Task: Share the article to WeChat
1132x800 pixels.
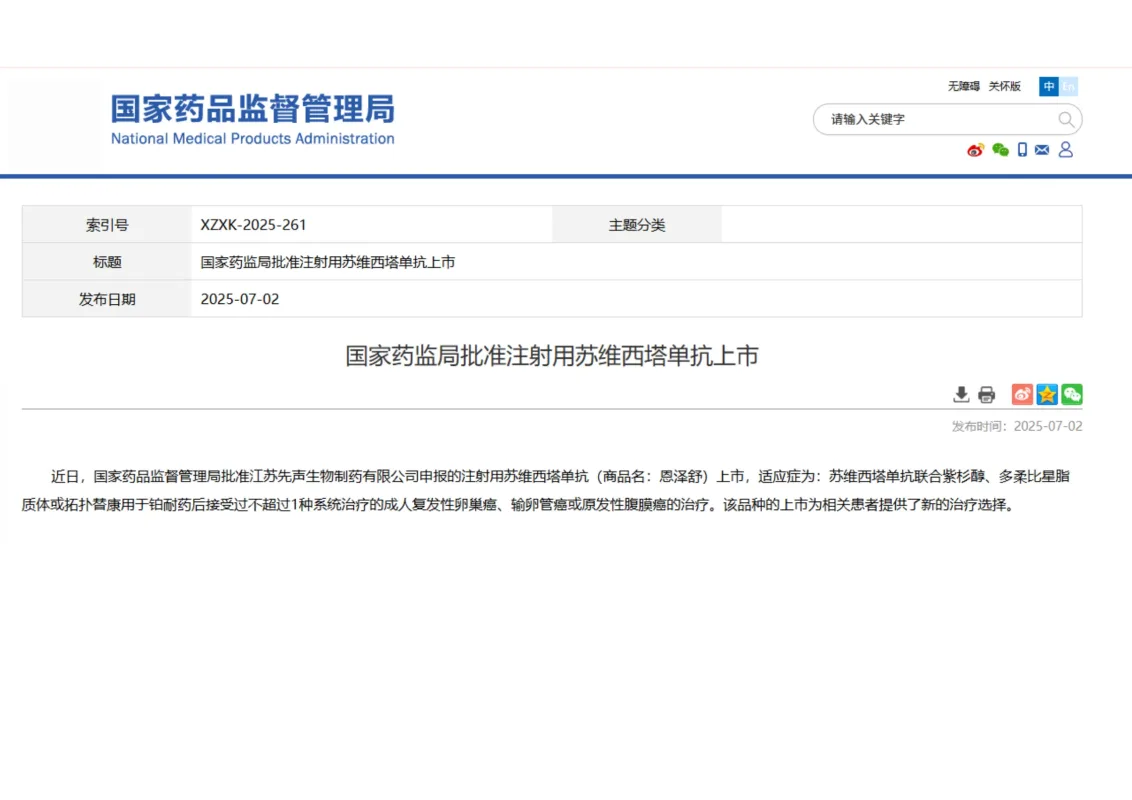Action: pos(1070,394)
